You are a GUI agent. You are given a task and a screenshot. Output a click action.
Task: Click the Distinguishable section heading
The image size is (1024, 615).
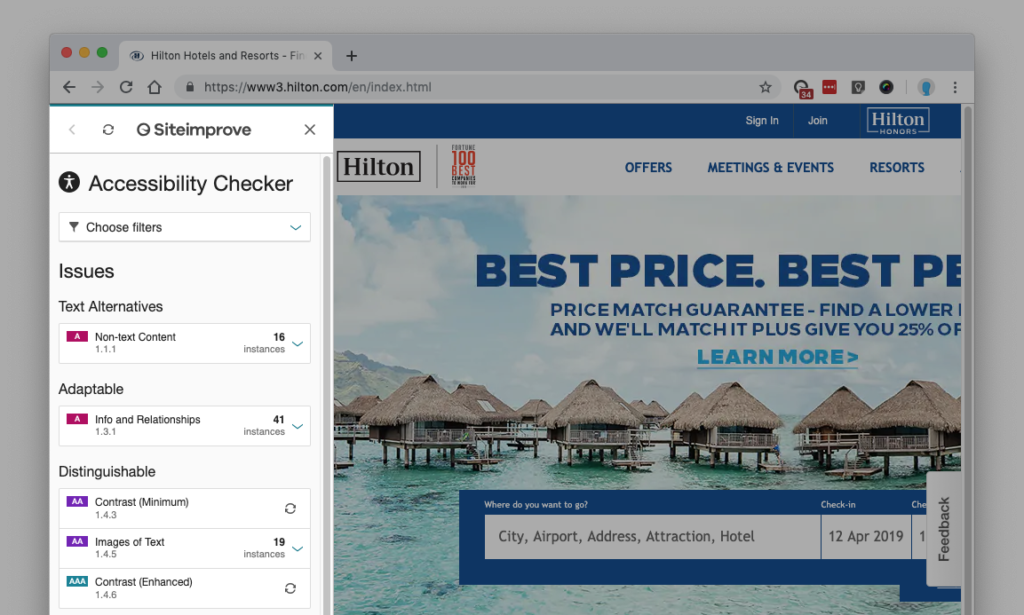point(107,471)
